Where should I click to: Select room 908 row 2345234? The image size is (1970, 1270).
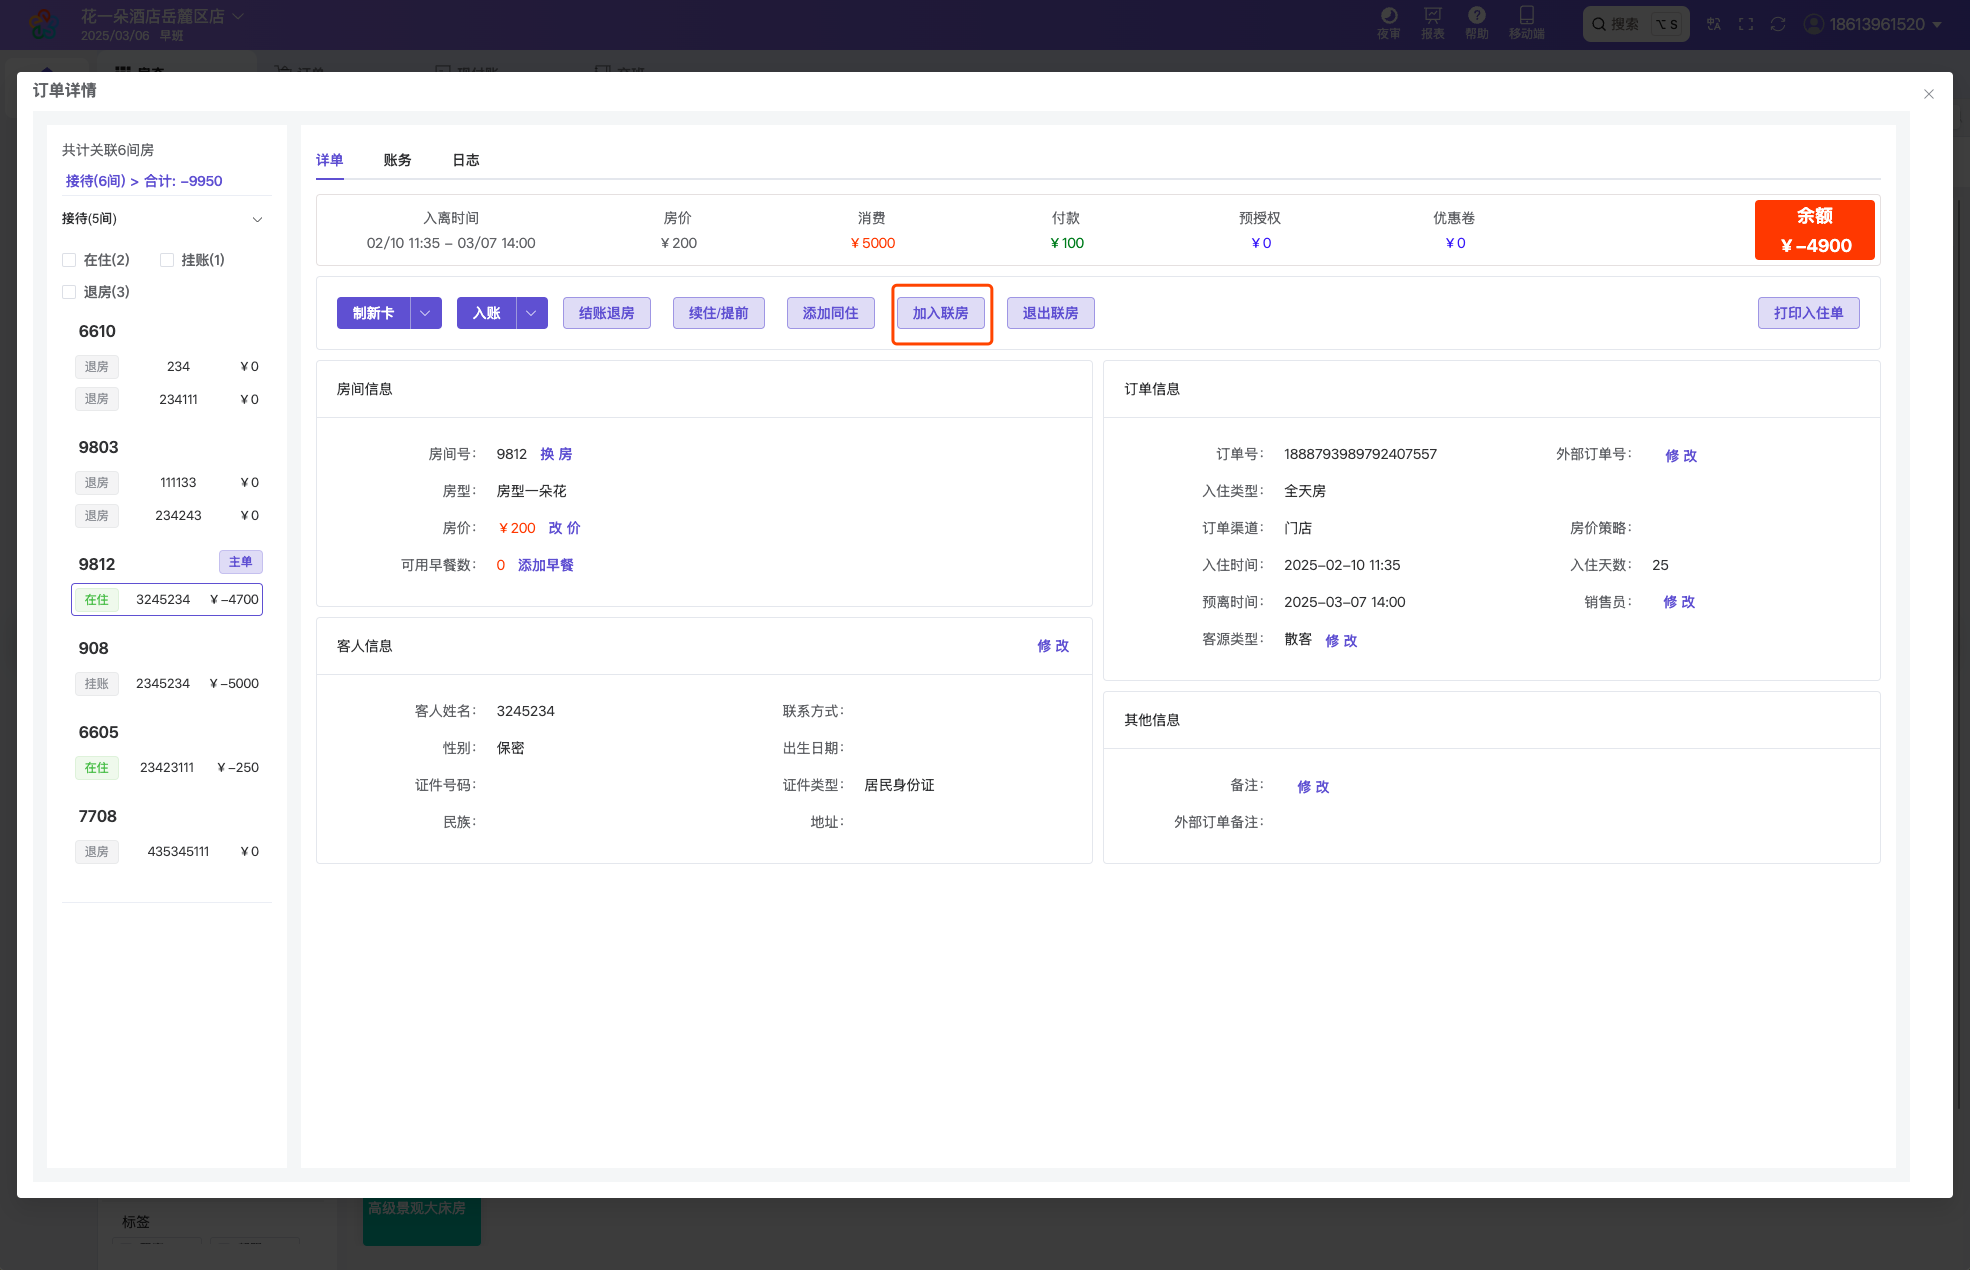click(x=167, y=684)
